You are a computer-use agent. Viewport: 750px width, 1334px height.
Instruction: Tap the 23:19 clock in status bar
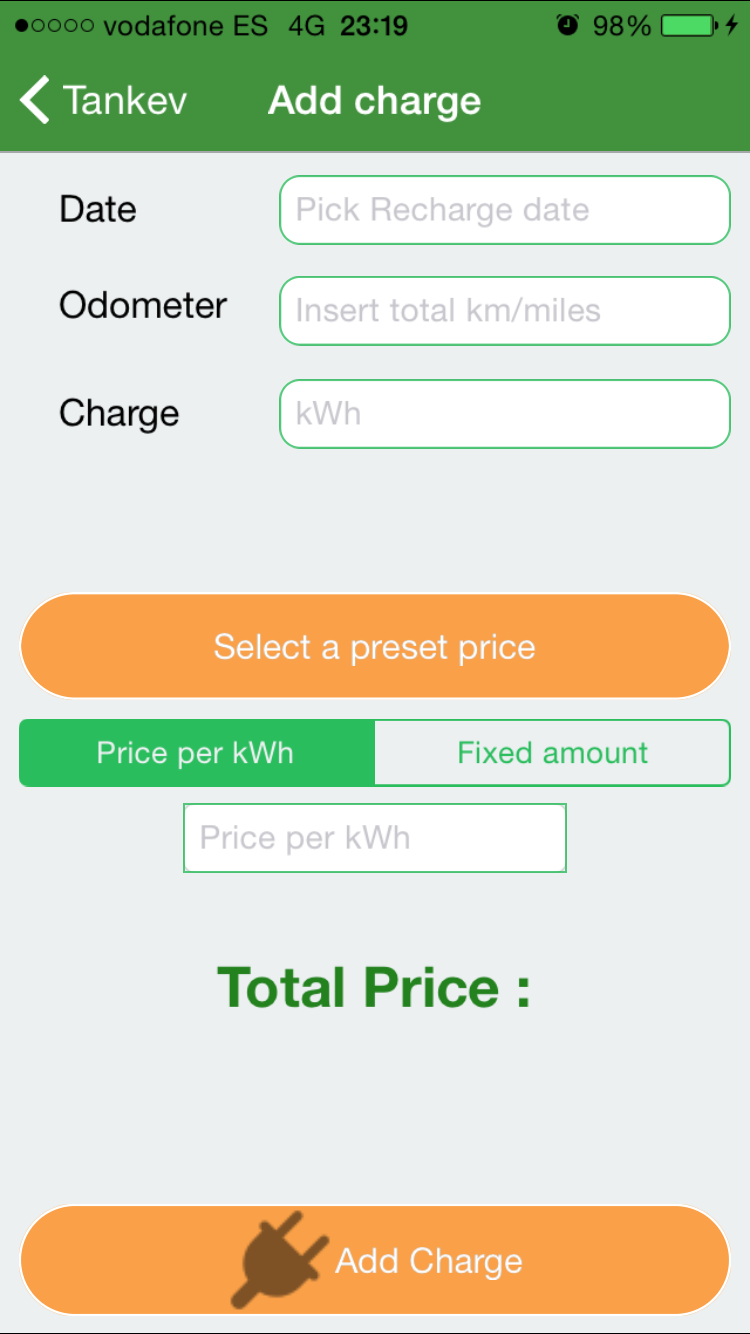click(373, 25)
